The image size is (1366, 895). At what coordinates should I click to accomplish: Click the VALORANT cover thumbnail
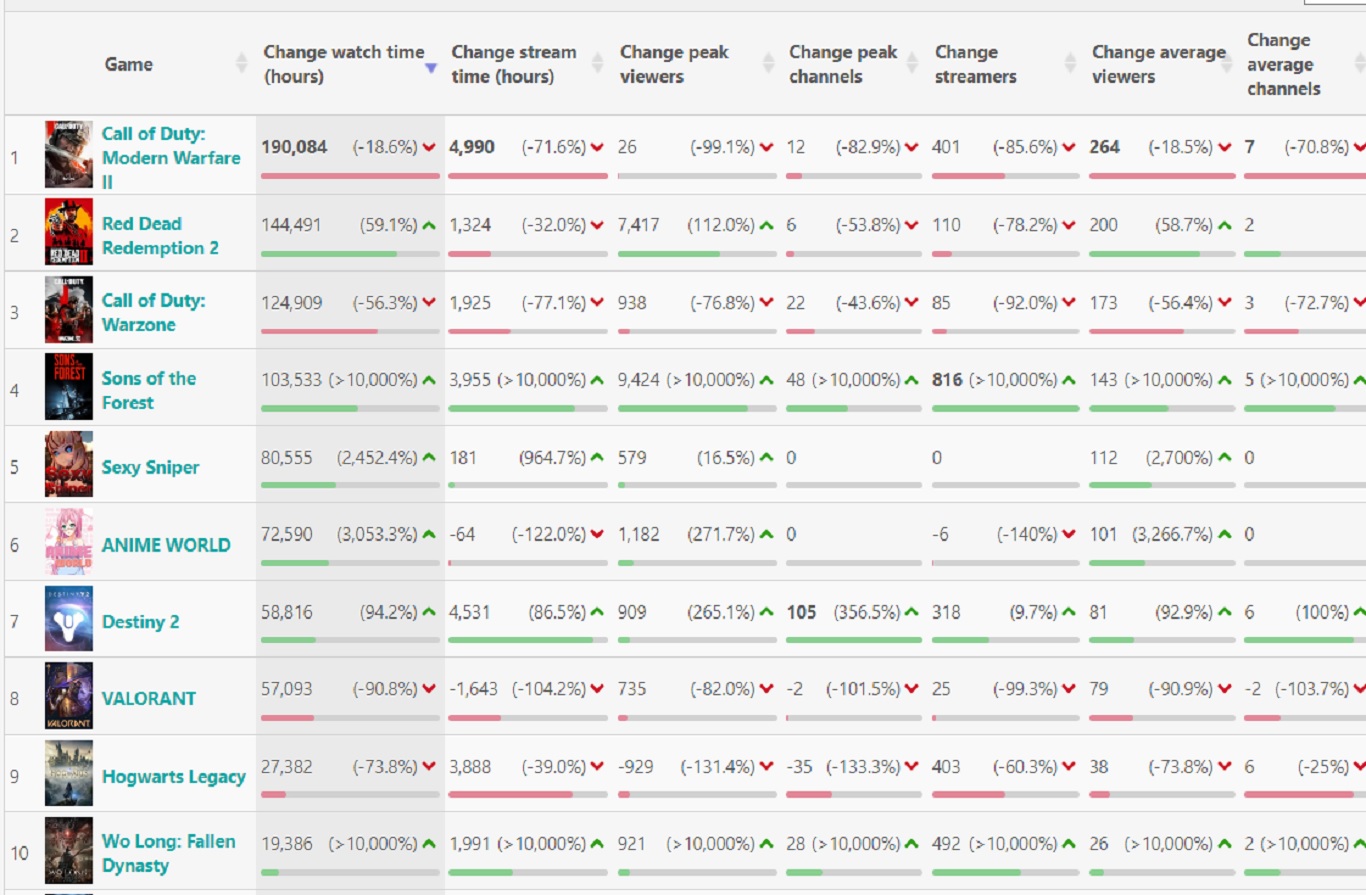[69, 696]
